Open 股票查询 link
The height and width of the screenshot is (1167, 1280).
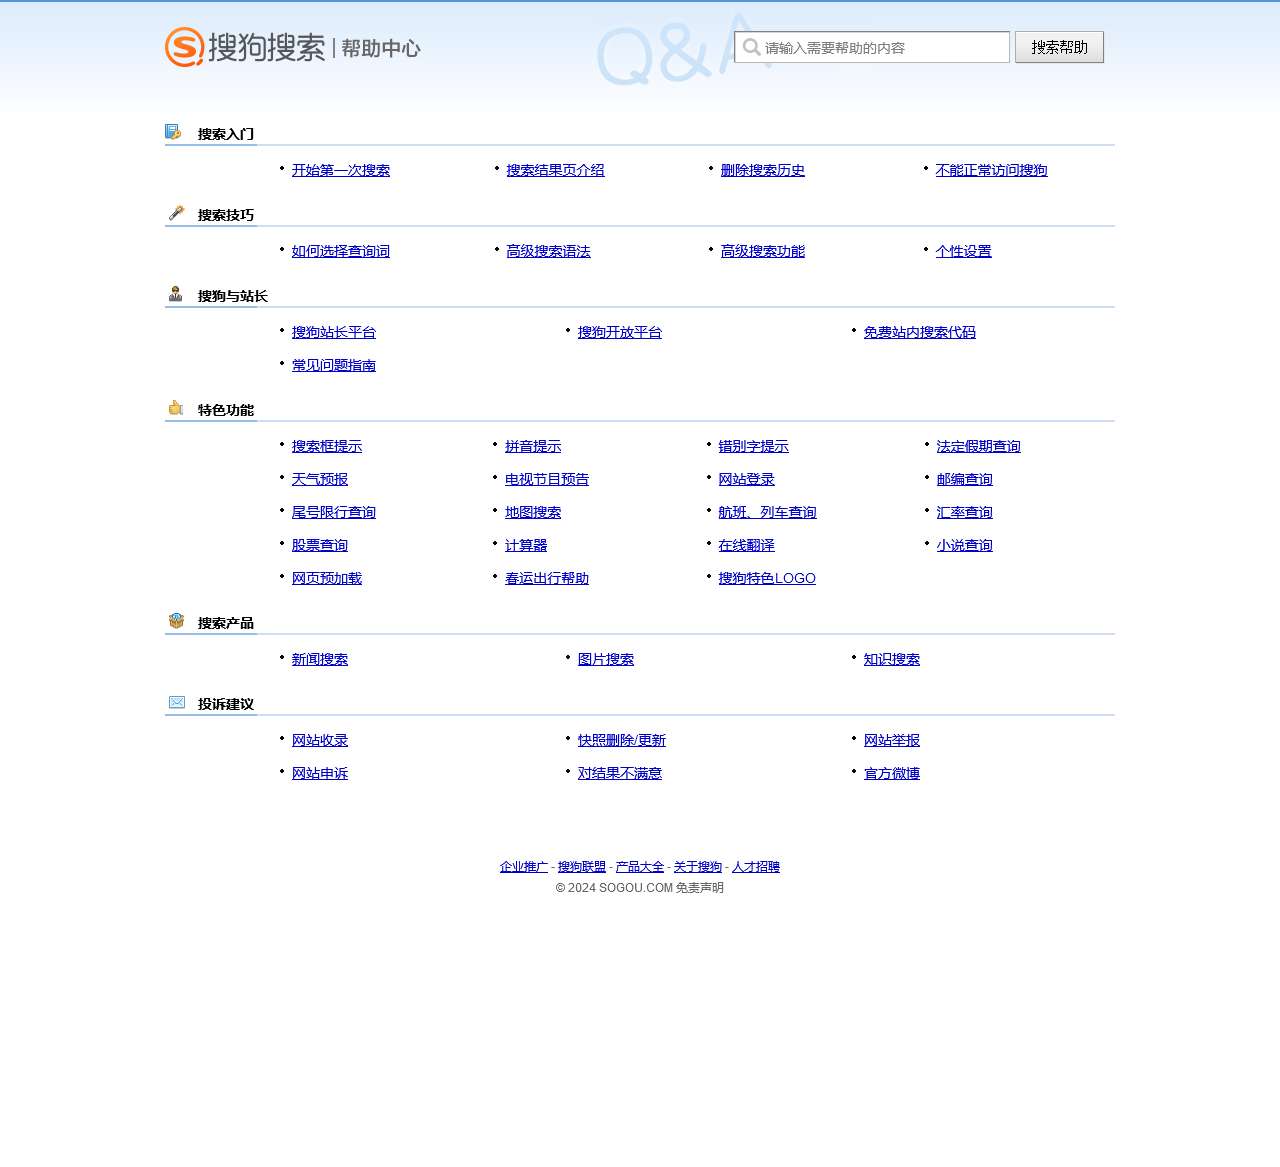coord(320,545)
